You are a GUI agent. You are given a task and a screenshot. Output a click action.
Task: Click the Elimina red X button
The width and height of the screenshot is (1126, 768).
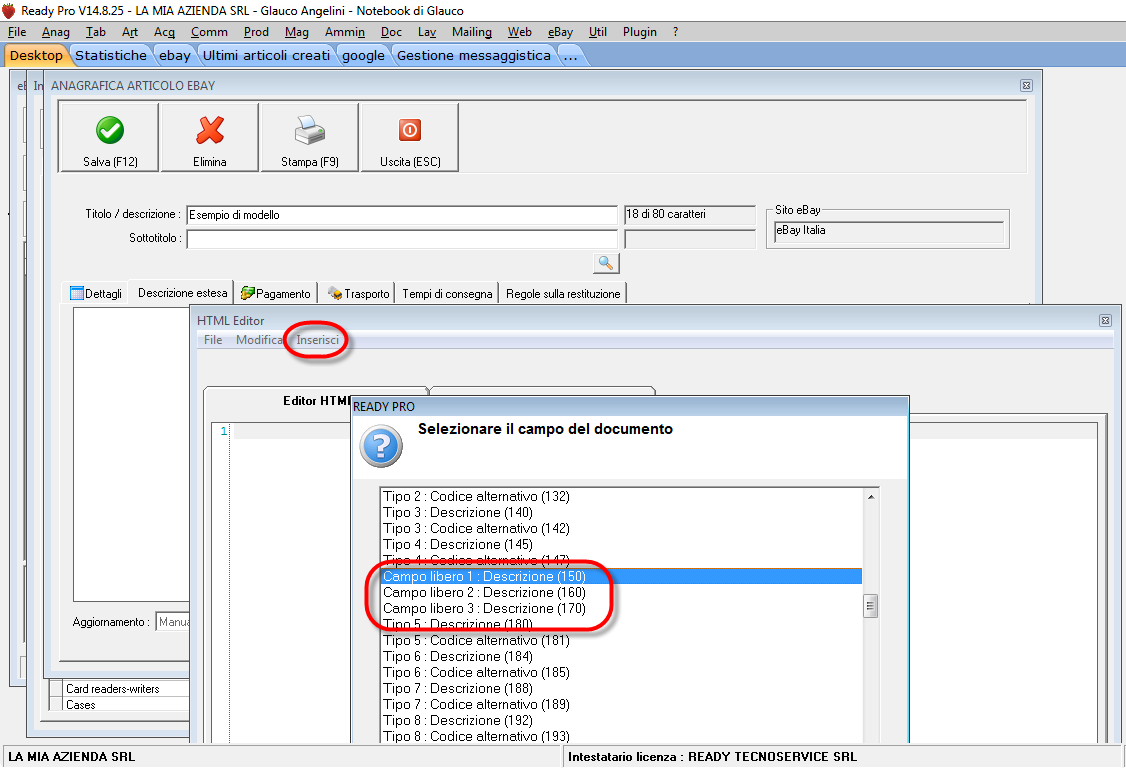pyautogui.click(x=210, y=137)
